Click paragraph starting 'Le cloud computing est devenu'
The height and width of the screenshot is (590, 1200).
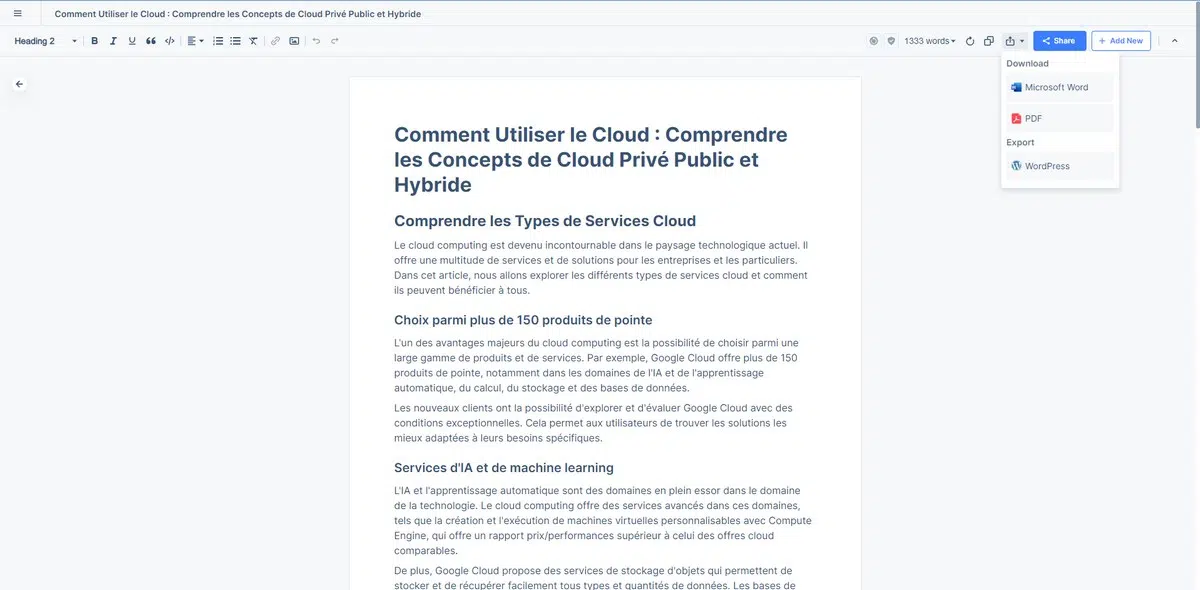click(x=601, y=268)
